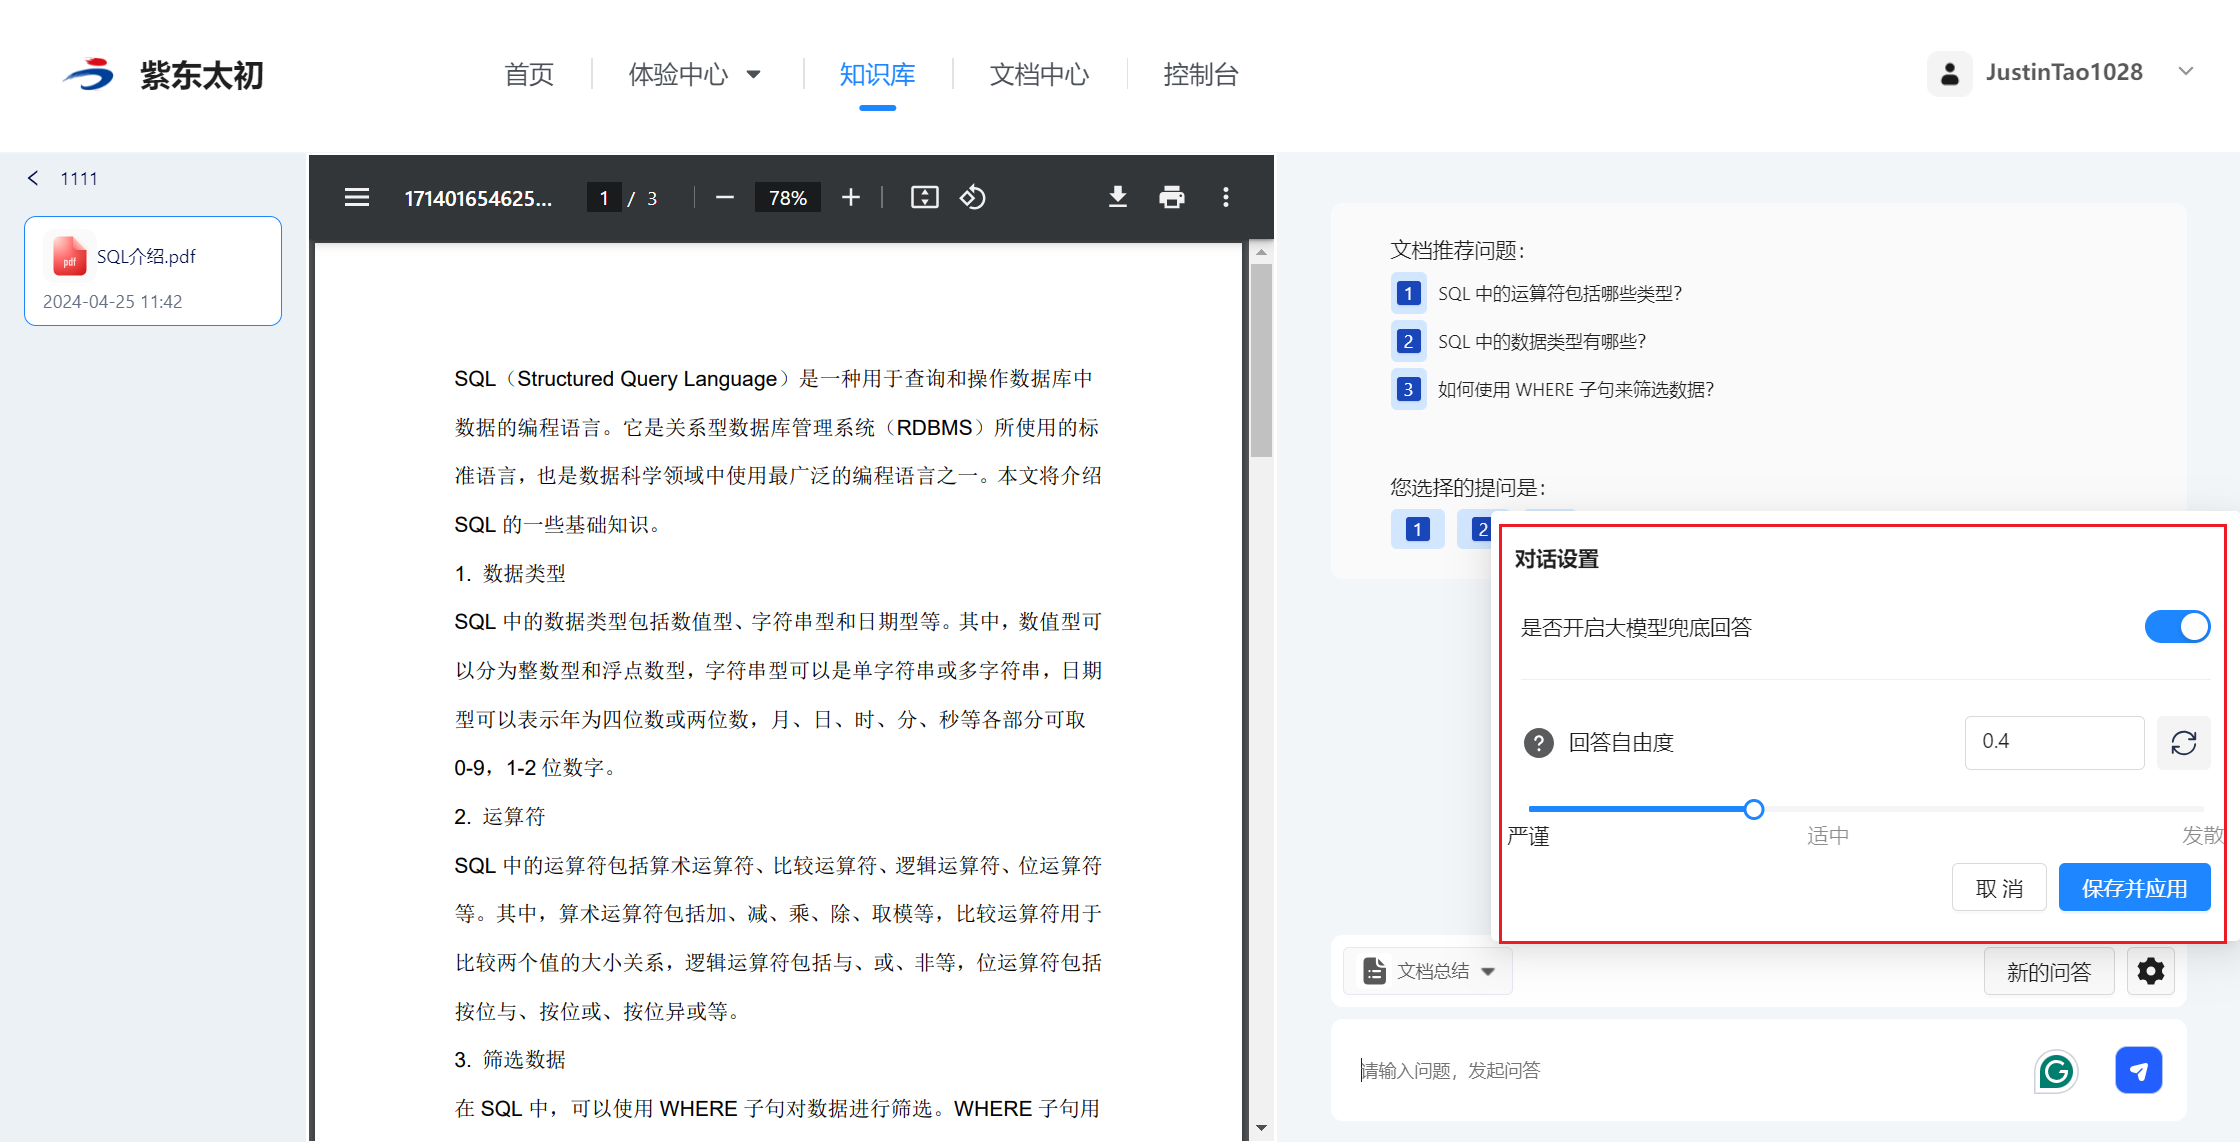Viewport: 2240px width, 1142px height.
Task: Switch to the 知识库 tab
Action: pos(877,75)
